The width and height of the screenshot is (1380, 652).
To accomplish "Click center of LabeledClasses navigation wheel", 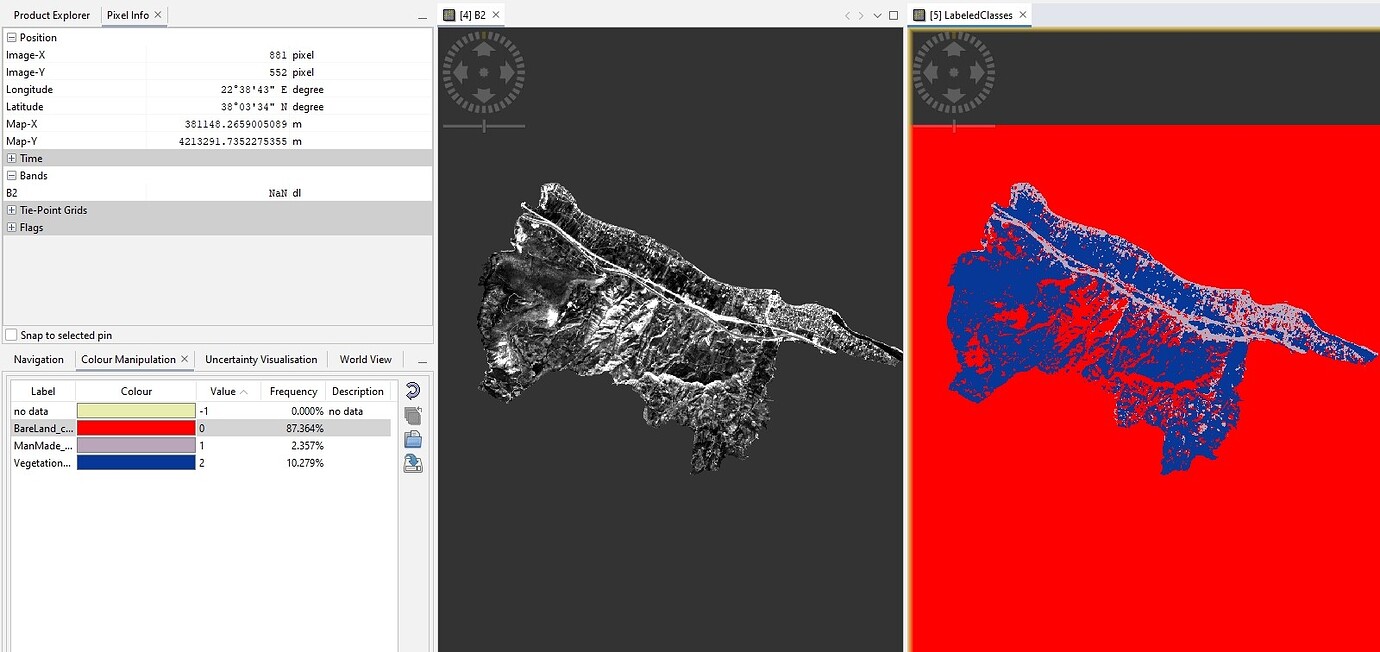I will click(x=954, y=72).
